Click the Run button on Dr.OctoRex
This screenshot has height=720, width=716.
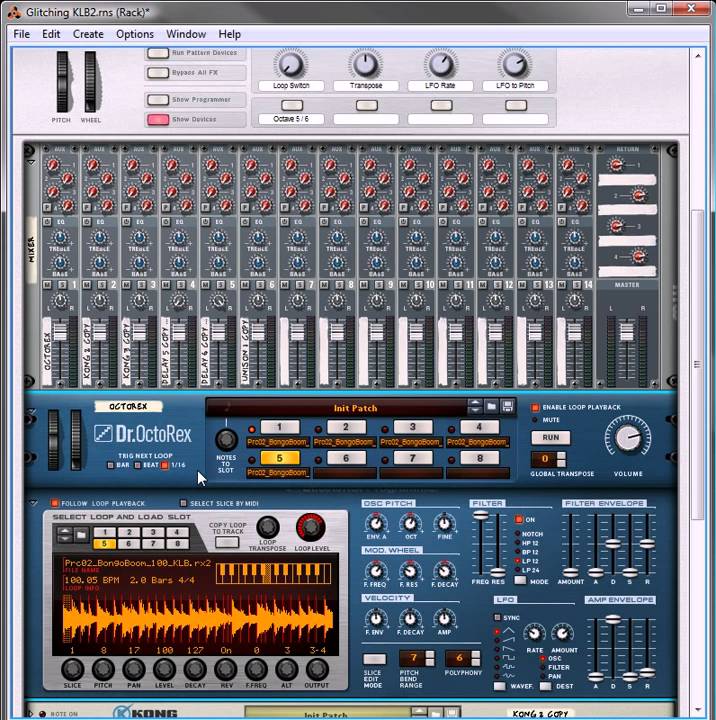(x=551, y=437)
